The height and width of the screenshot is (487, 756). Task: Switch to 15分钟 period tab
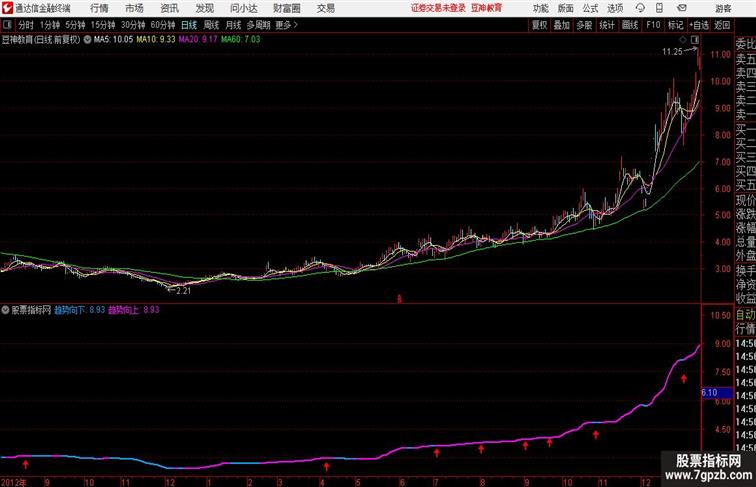click(103, 25)
